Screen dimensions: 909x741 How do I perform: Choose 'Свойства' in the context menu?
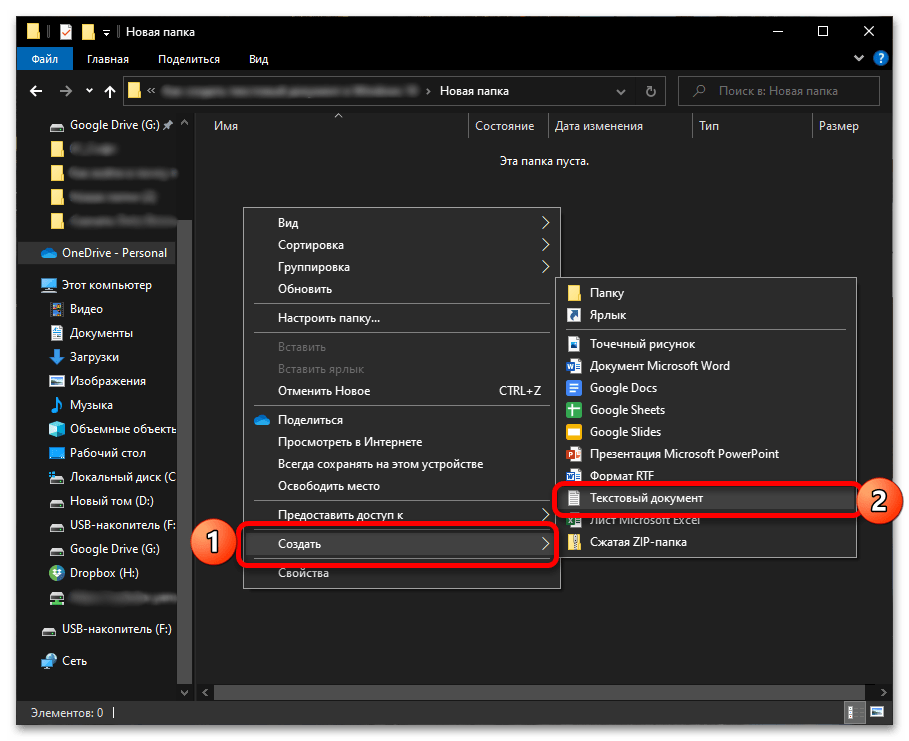pos(303,573)
